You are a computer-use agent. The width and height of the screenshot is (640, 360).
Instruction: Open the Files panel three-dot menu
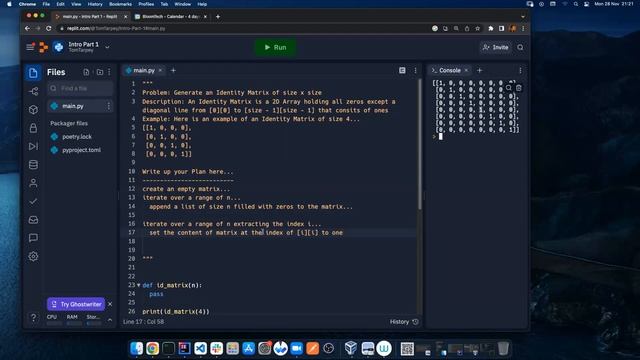[109, 72]
